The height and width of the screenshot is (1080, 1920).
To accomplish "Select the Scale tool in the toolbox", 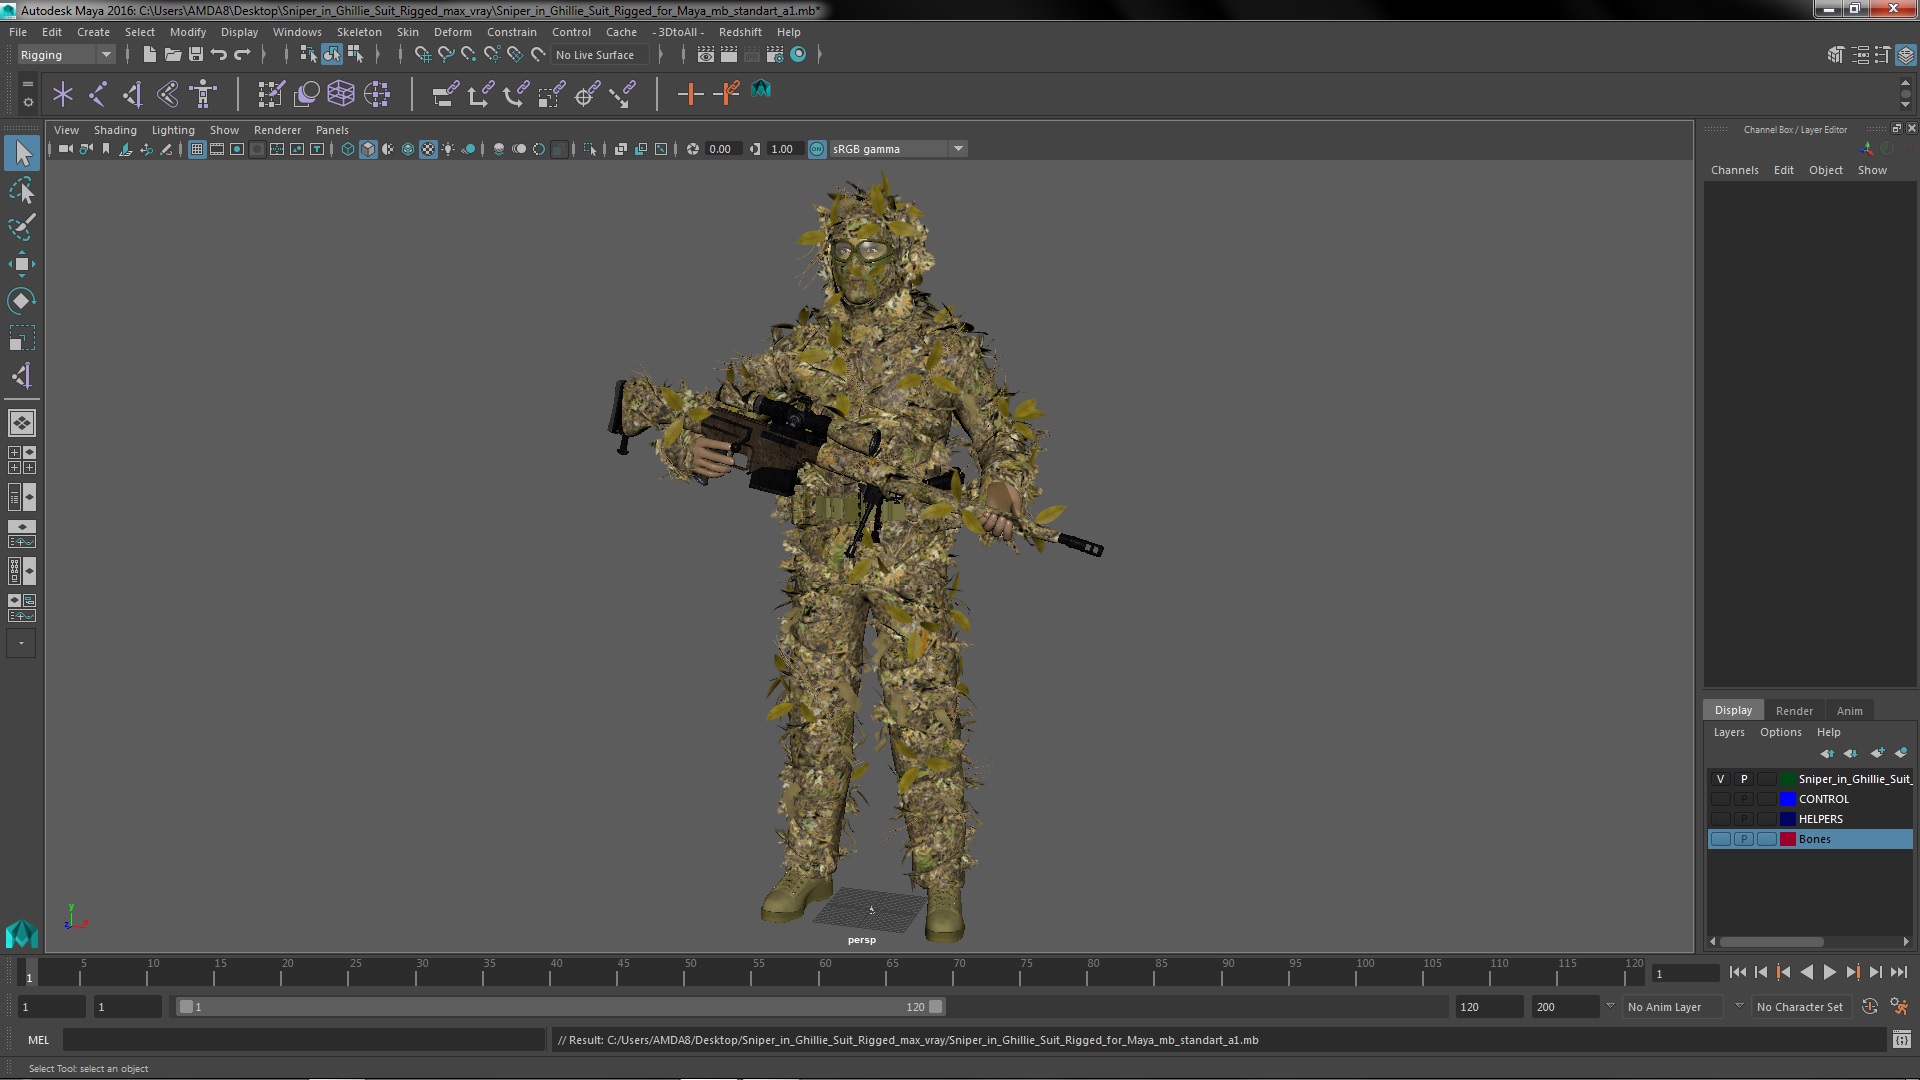I will coord(21,338).
